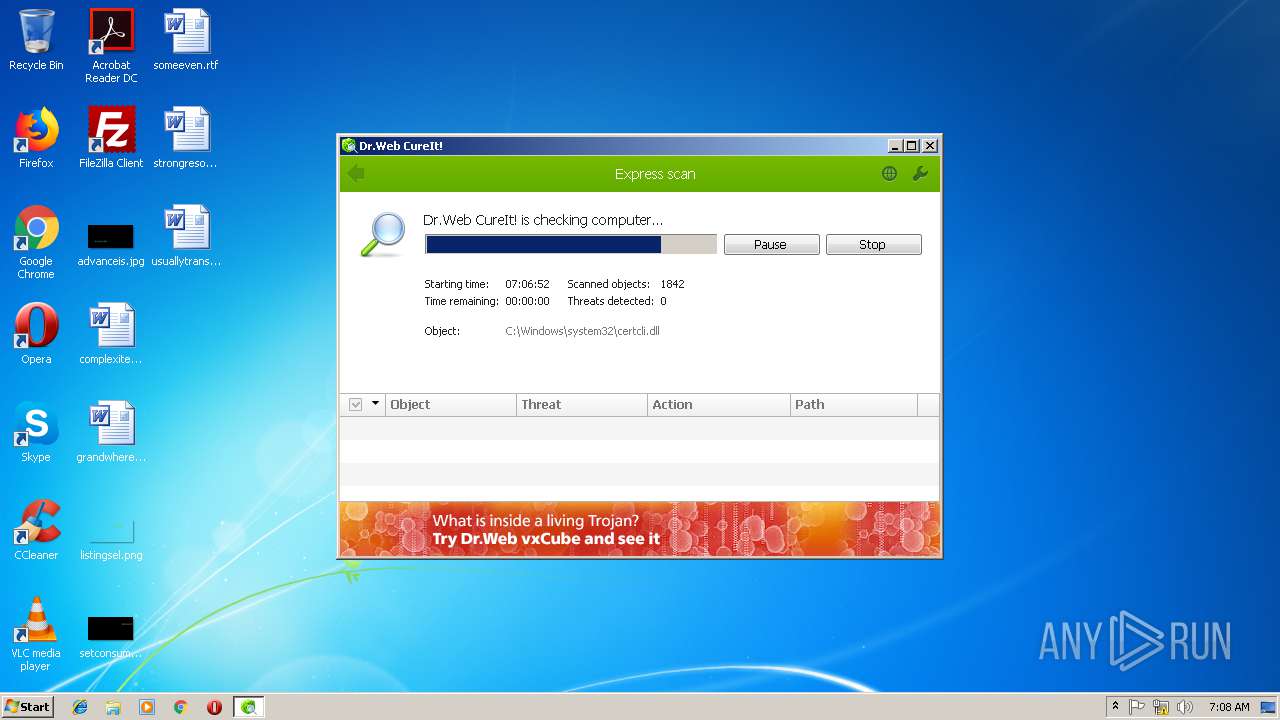Select the Firefox desktop shortcut
1280x720 pixels.
pos(36,138)
